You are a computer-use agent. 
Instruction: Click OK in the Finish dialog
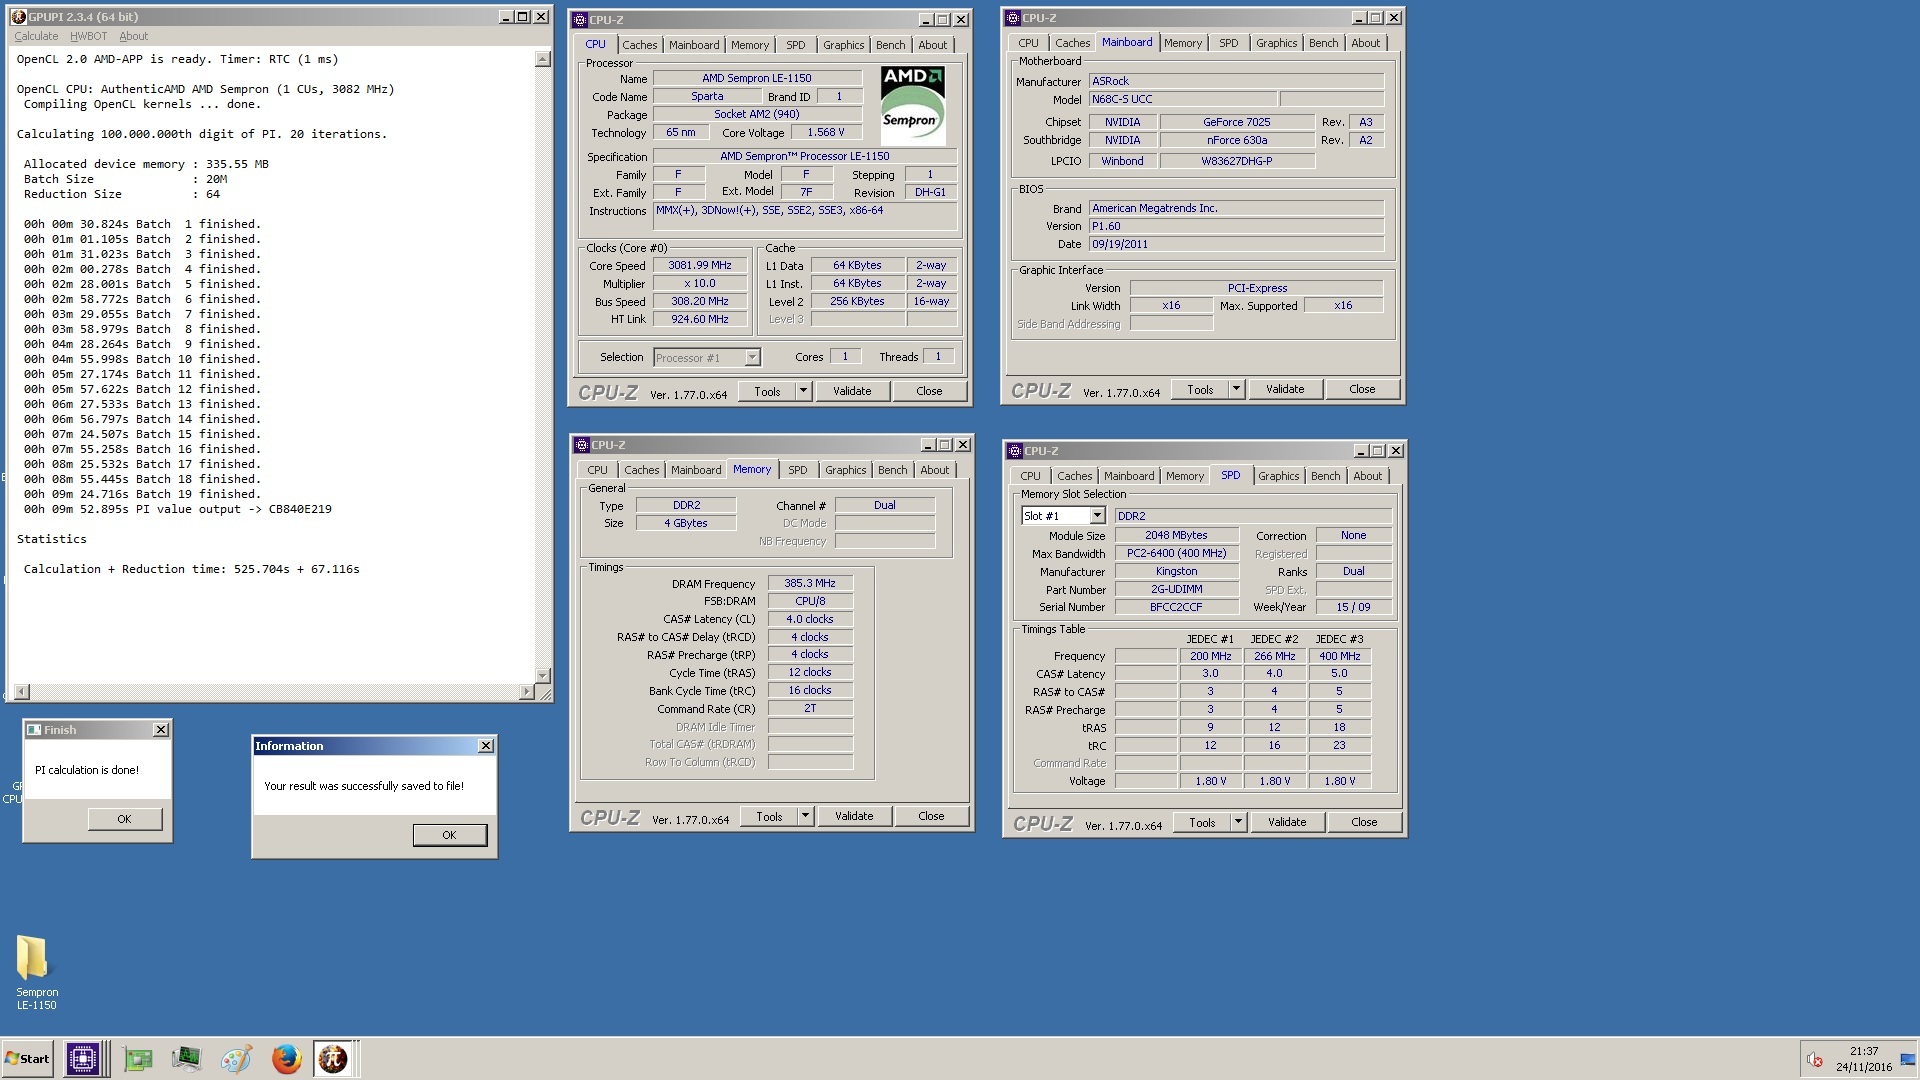tap(124, 819)
